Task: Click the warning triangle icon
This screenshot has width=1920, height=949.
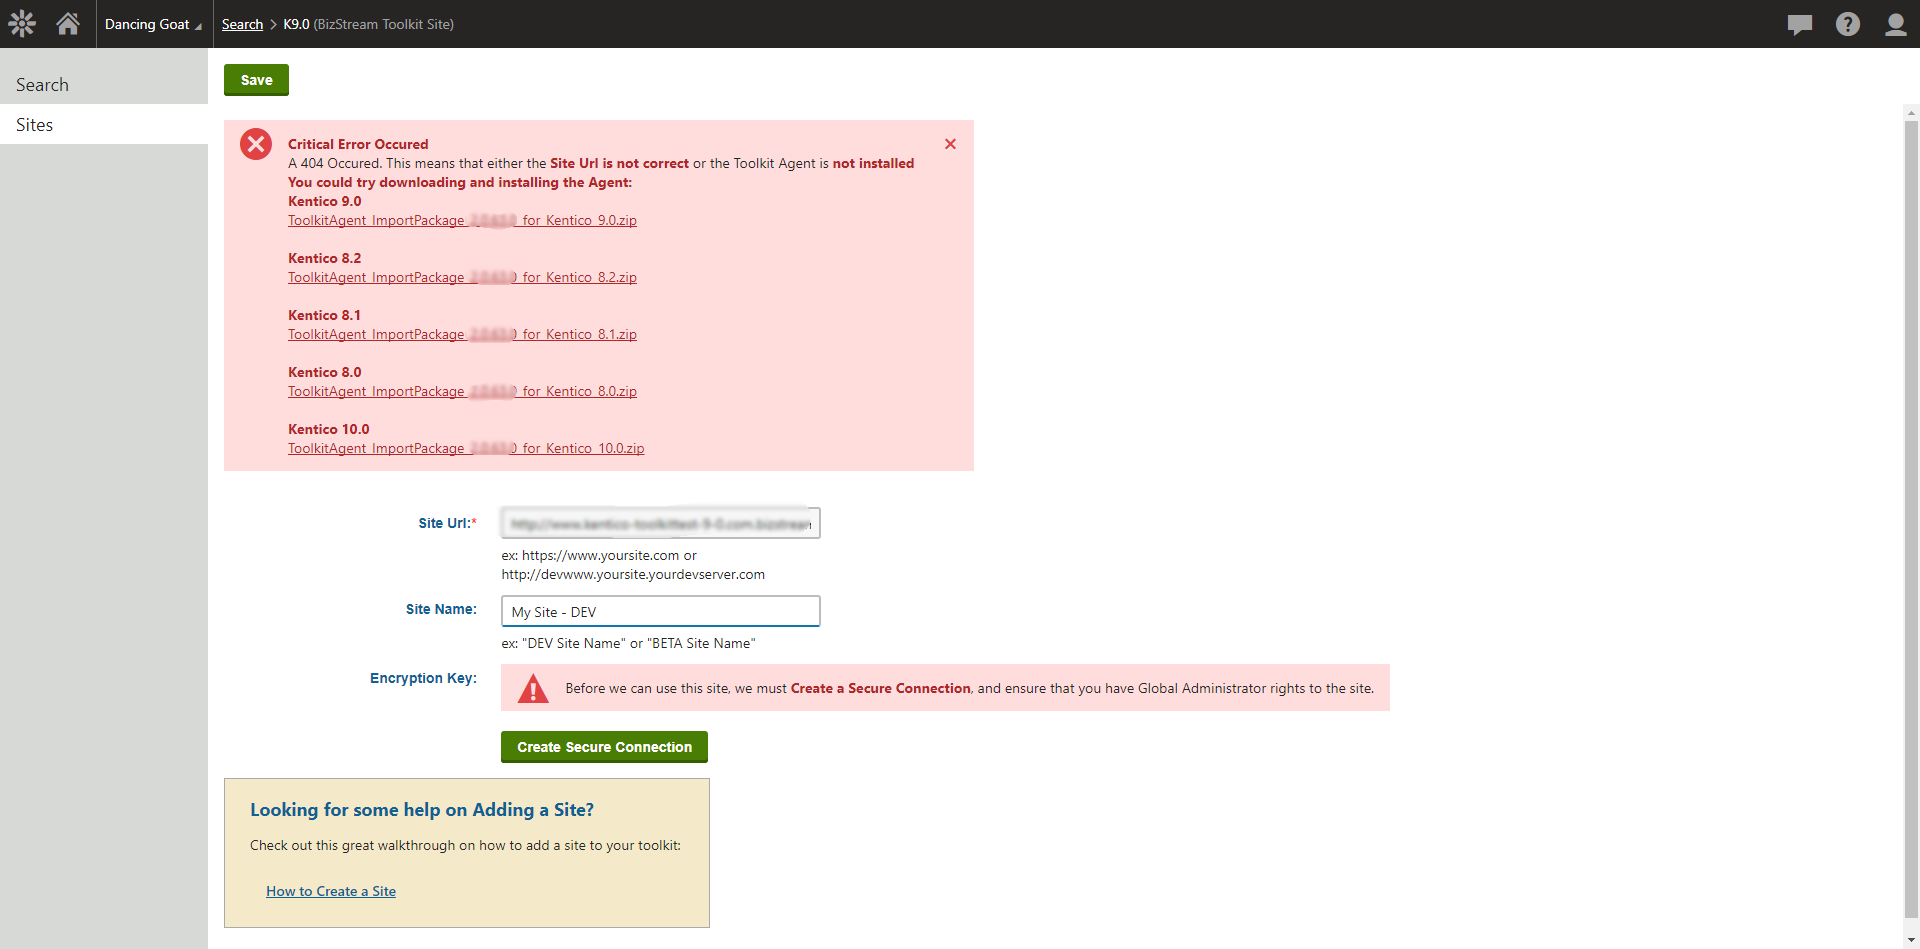Action: pyautogui.click(x=533, y=688)
